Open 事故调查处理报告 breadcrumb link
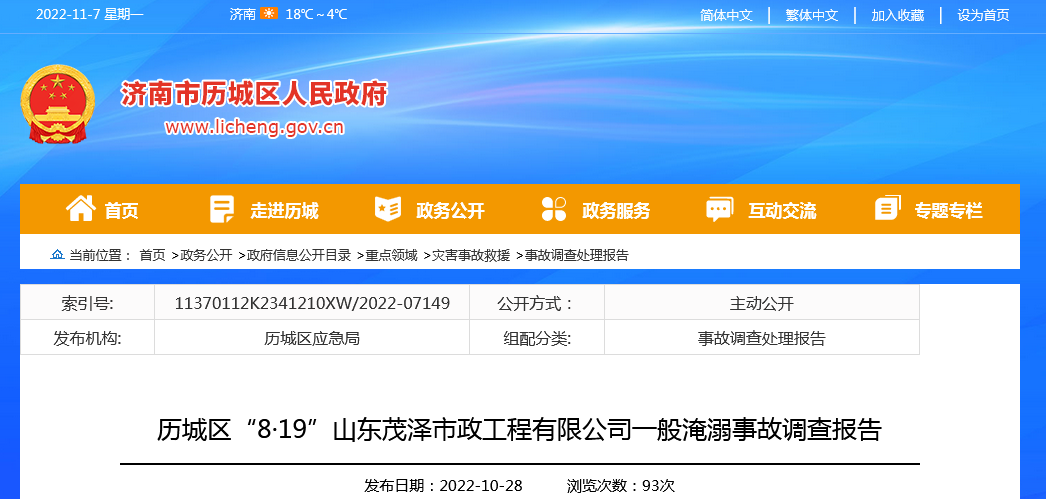1046x499 pixels. [576, 255]
